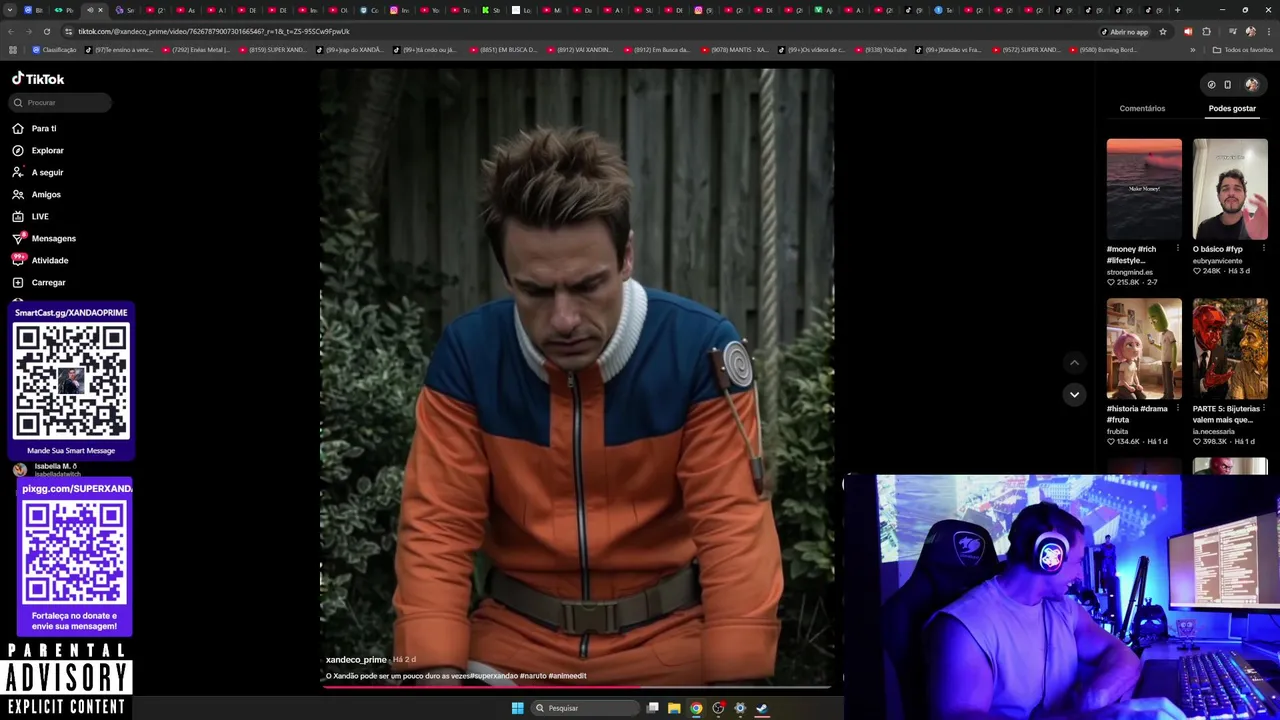Screen dimensions: 1280x720
Task: Open more options for #money #rich video
Action: click(1177, 249)
